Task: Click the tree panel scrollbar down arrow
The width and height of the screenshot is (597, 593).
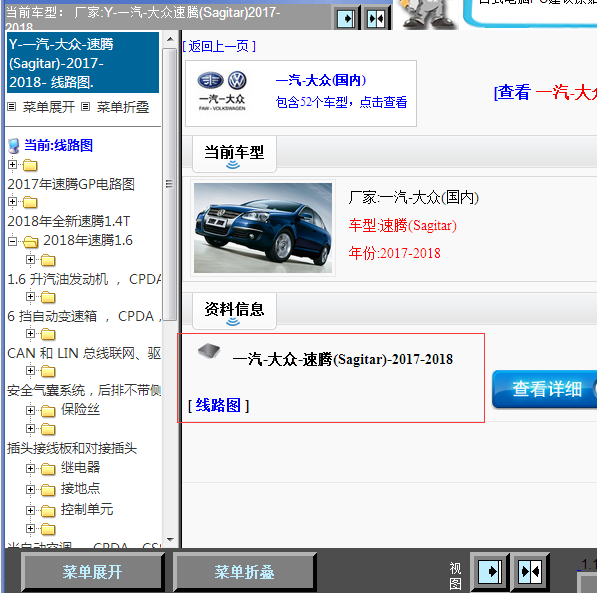Action: (x=170, y=539)
